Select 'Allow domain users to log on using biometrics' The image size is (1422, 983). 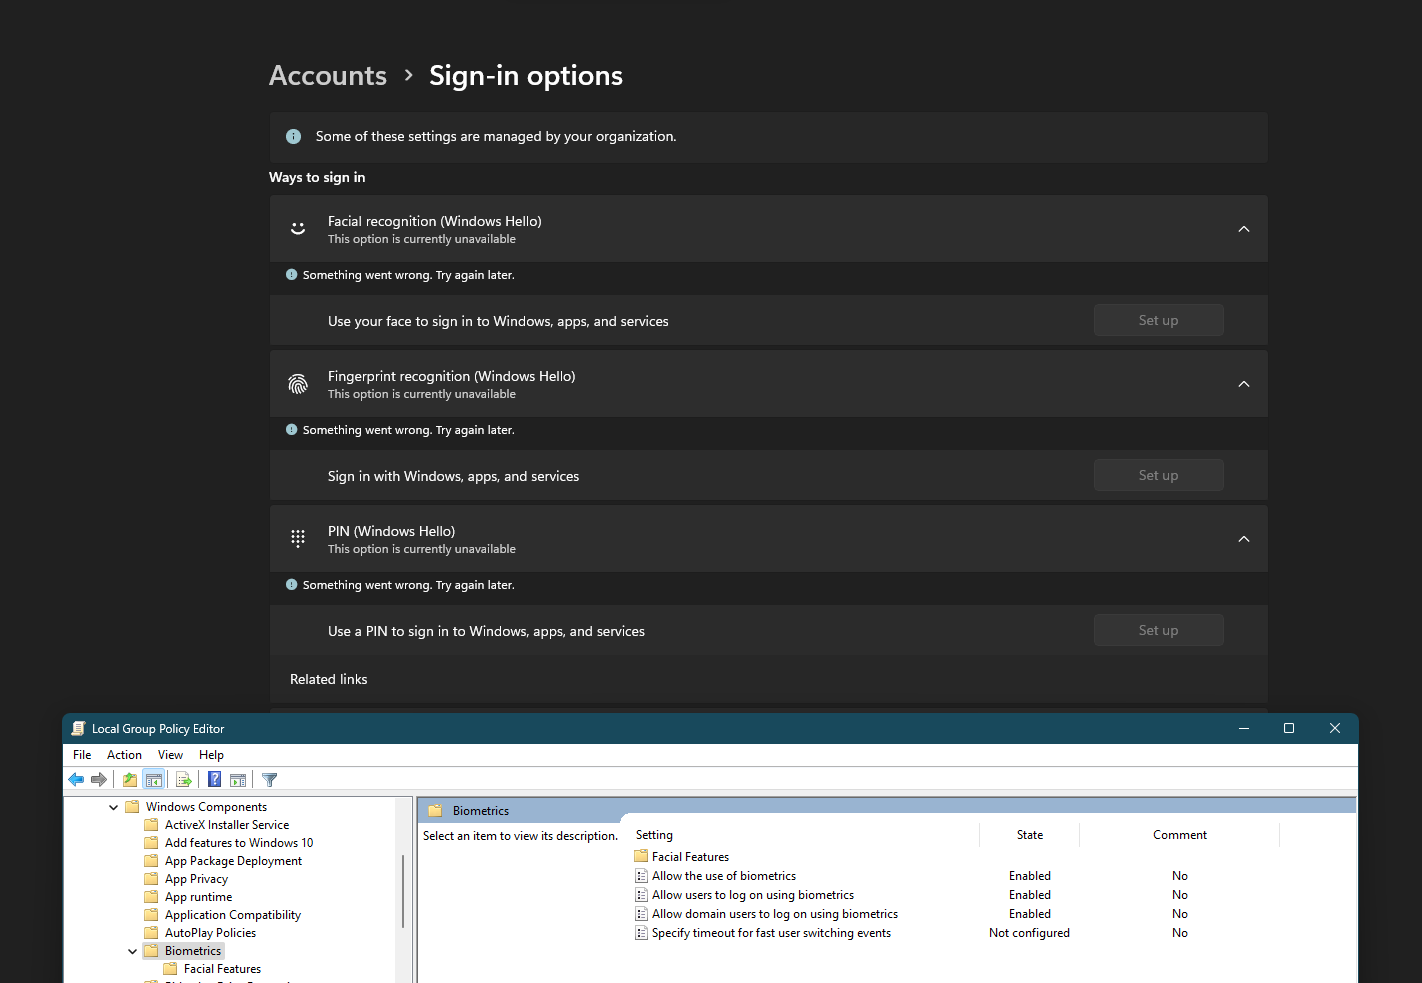[x=775, y=914]
